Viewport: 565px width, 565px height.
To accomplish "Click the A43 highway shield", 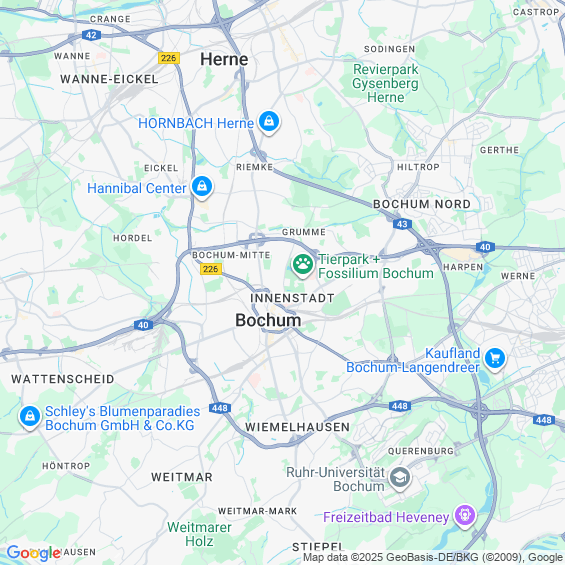I will [402, 224].
